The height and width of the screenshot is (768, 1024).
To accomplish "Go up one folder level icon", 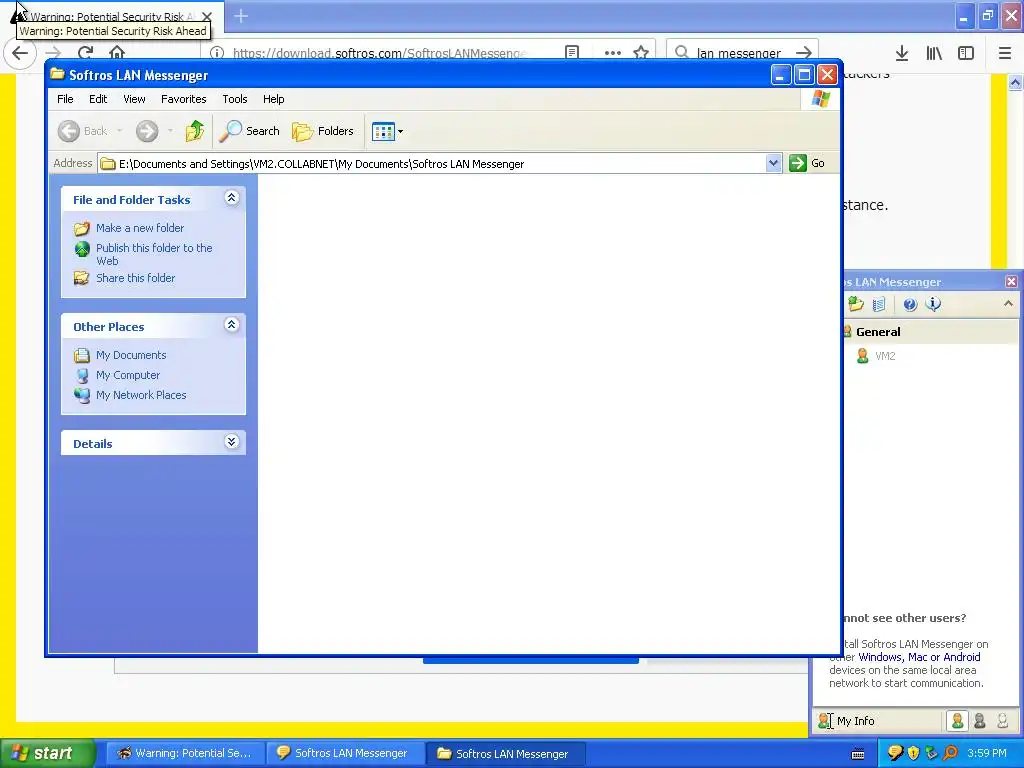I will coord(194,131).
